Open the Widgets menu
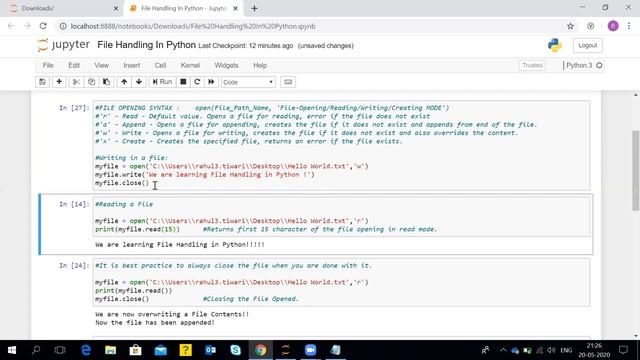The height and width of the screenshot is (360, 640). tap(226, 65)
